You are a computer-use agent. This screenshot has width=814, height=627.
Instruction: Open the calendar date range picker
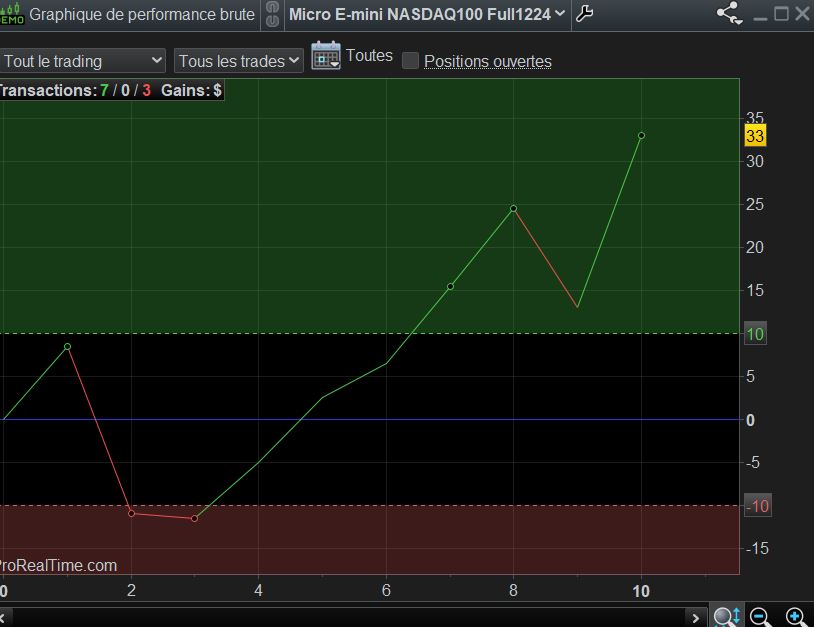326,56
